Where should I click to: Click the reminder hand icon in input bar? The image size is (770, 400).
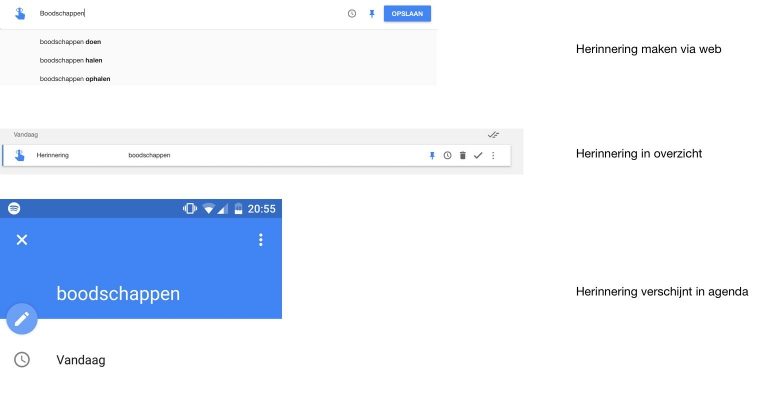click(20, 14)
